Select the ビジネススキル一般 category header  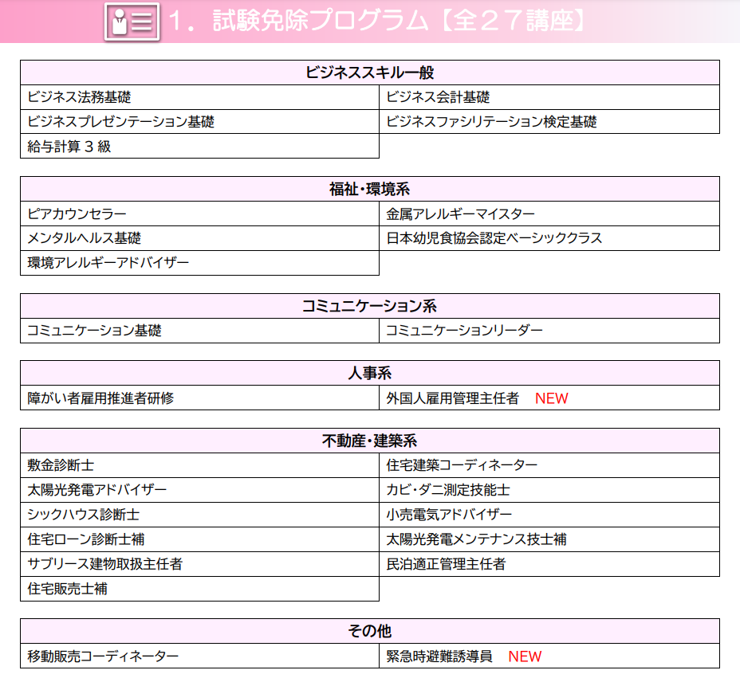tap(370, 73)
